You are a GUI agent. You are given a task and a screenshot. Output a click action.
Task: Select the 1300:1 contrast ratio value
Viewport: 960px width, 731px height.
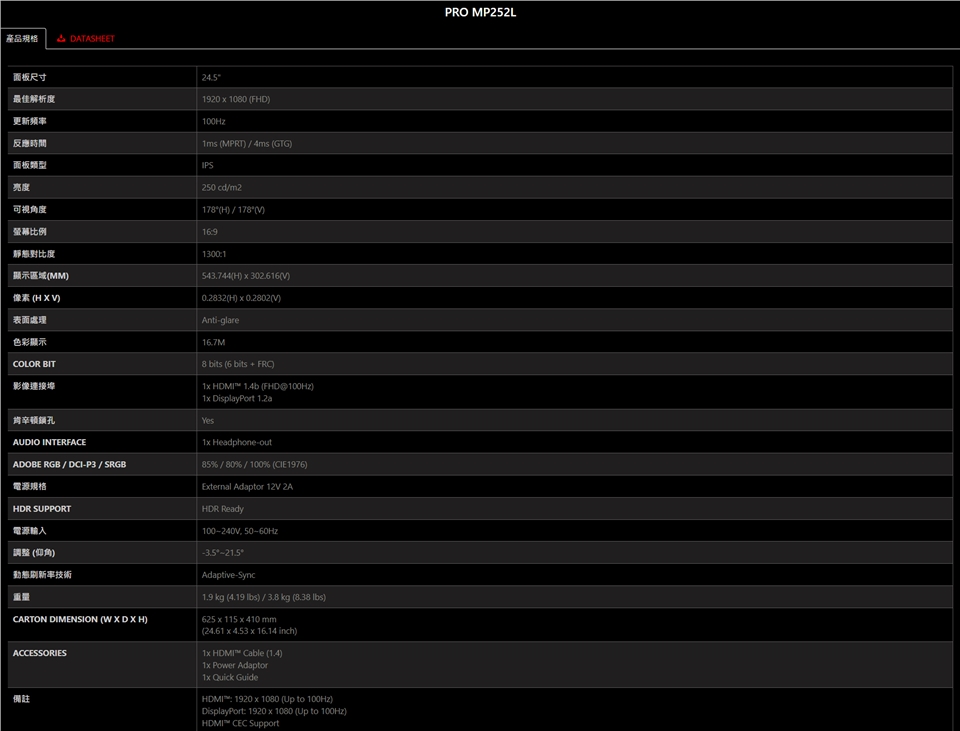point(214,254)
